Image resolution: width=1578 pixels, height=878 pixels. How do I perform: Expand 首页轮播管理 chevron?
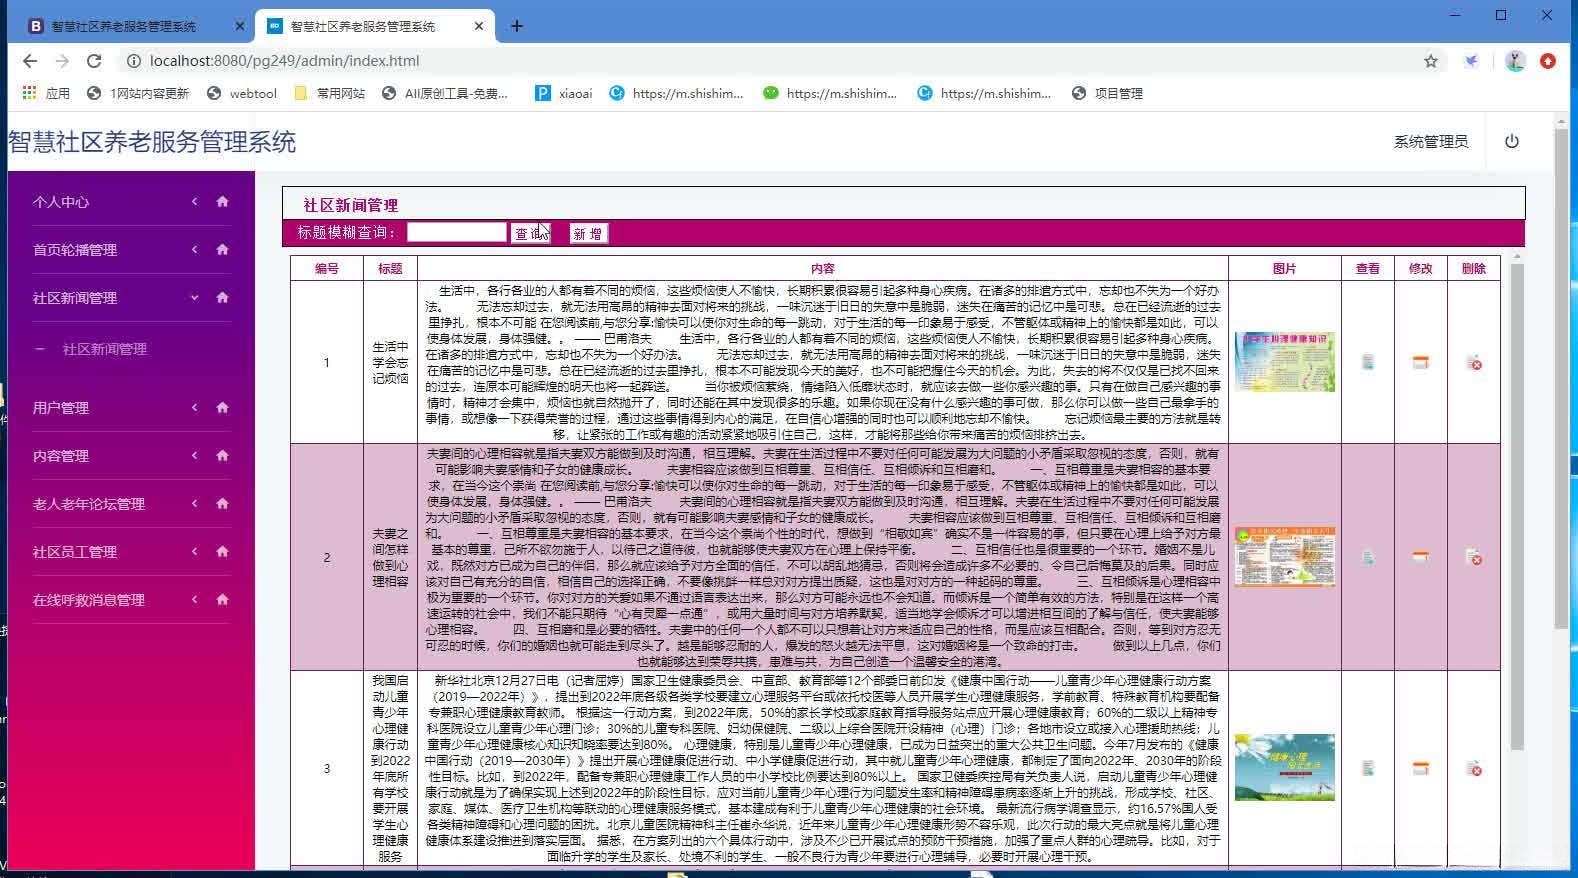[x=194, y=249]
